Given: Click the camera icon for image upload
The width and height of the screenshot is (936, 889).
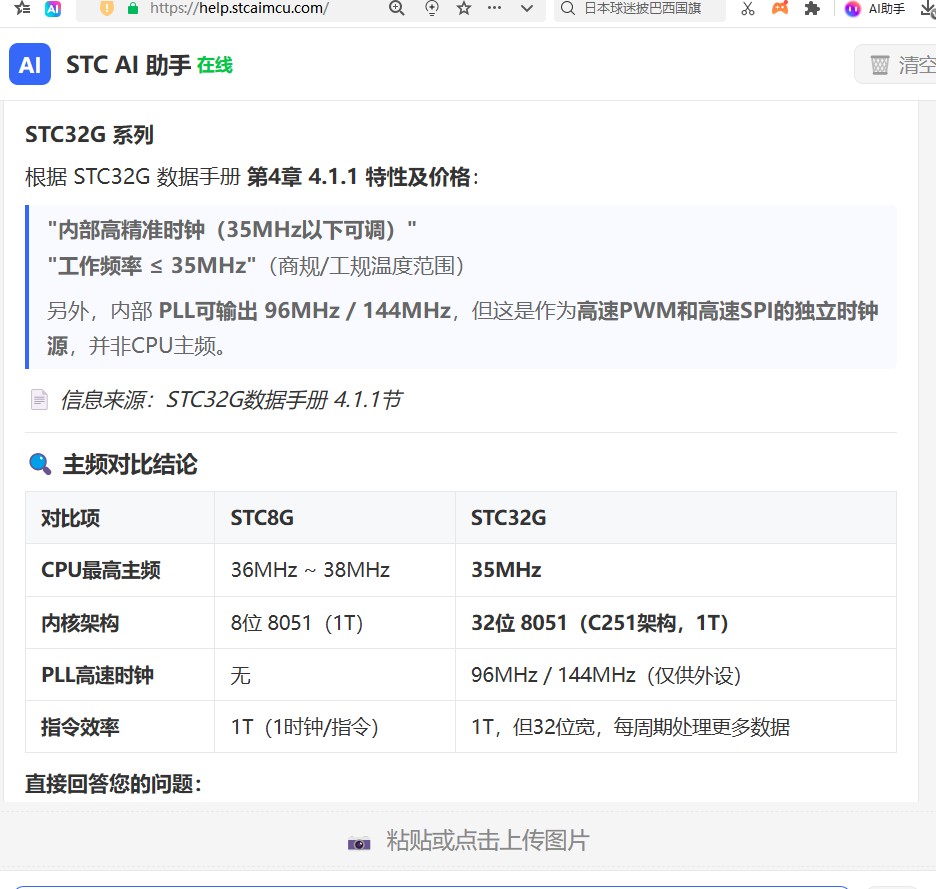Looking at the screenshot, I should [x=359, y=842].
